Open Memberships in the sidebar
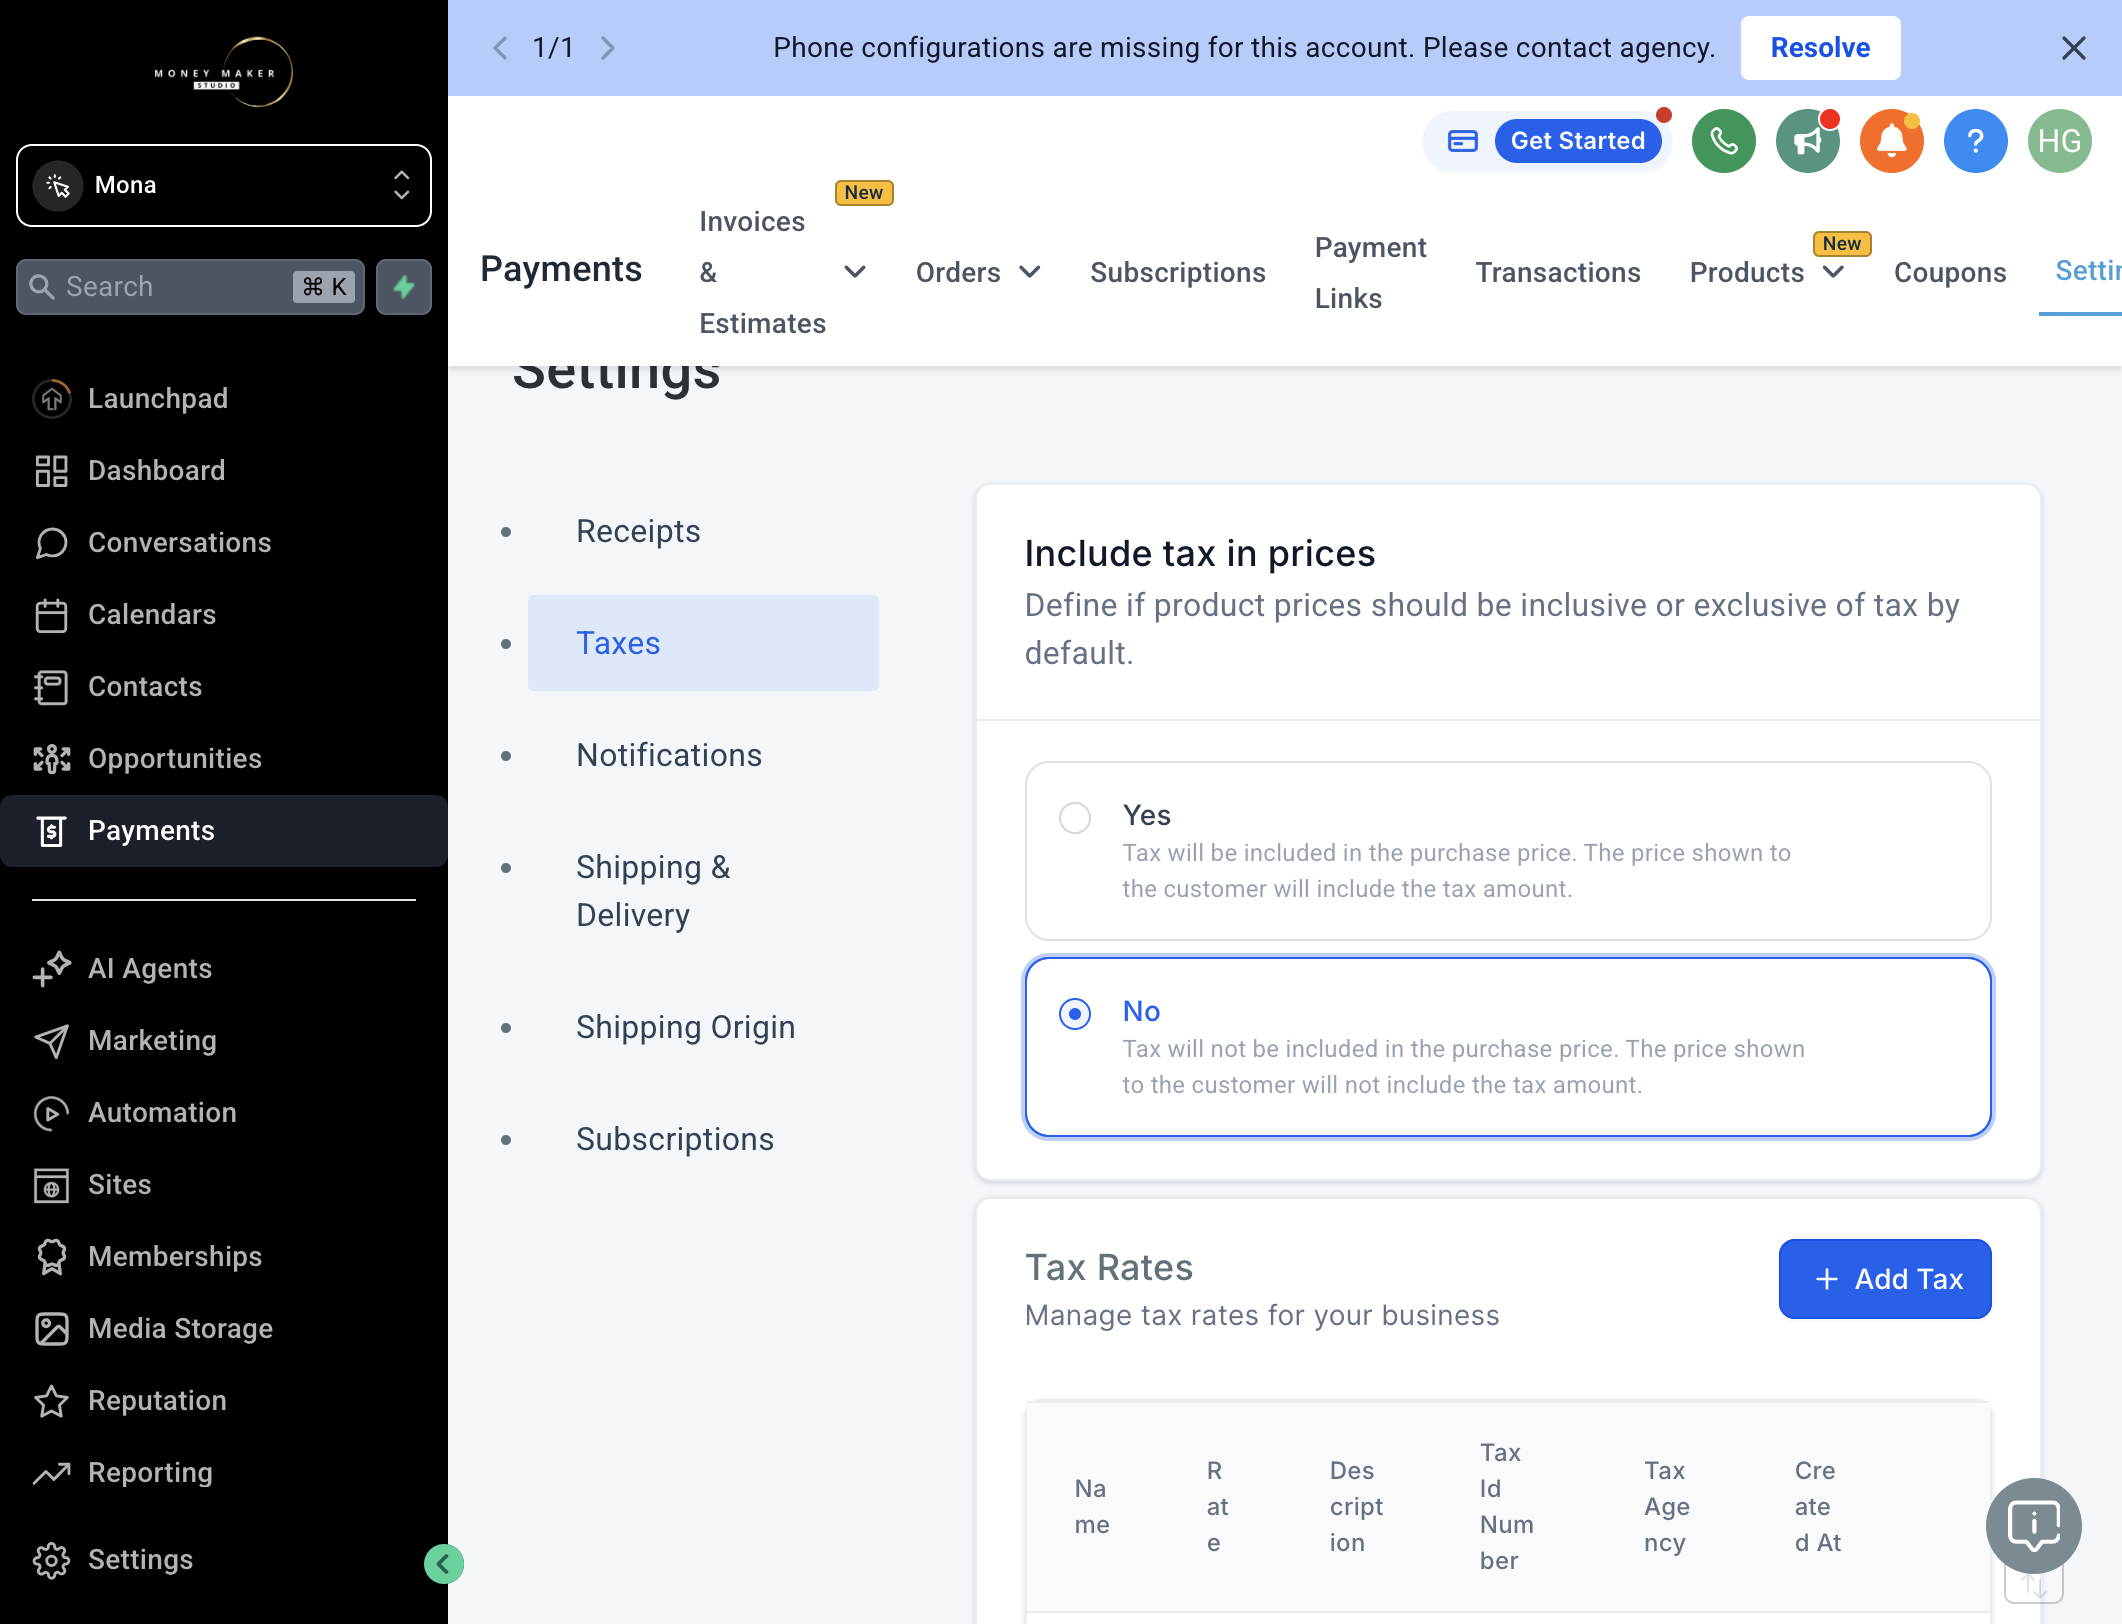Screen dimensions: 2122x1624 (224, 1256)
